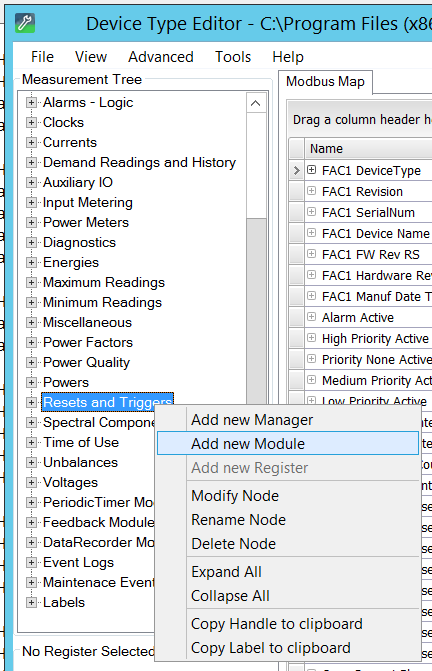Choose Collapse All in context menu
This screenshot has width=432, height=671.
(288, 596)
